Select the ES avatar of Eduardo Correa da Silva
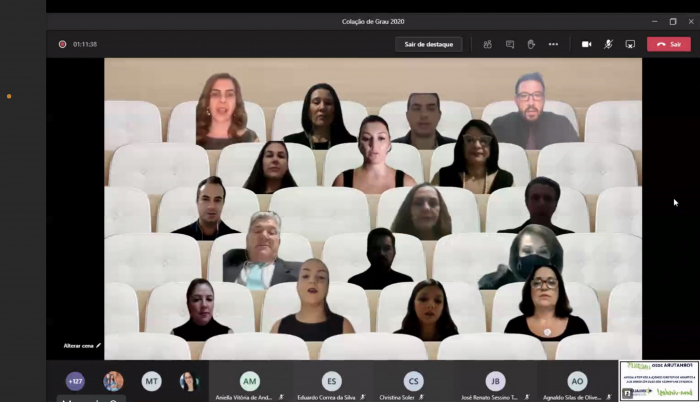The width and height of the screenshot is (700, 402). (x=332, y=381)
